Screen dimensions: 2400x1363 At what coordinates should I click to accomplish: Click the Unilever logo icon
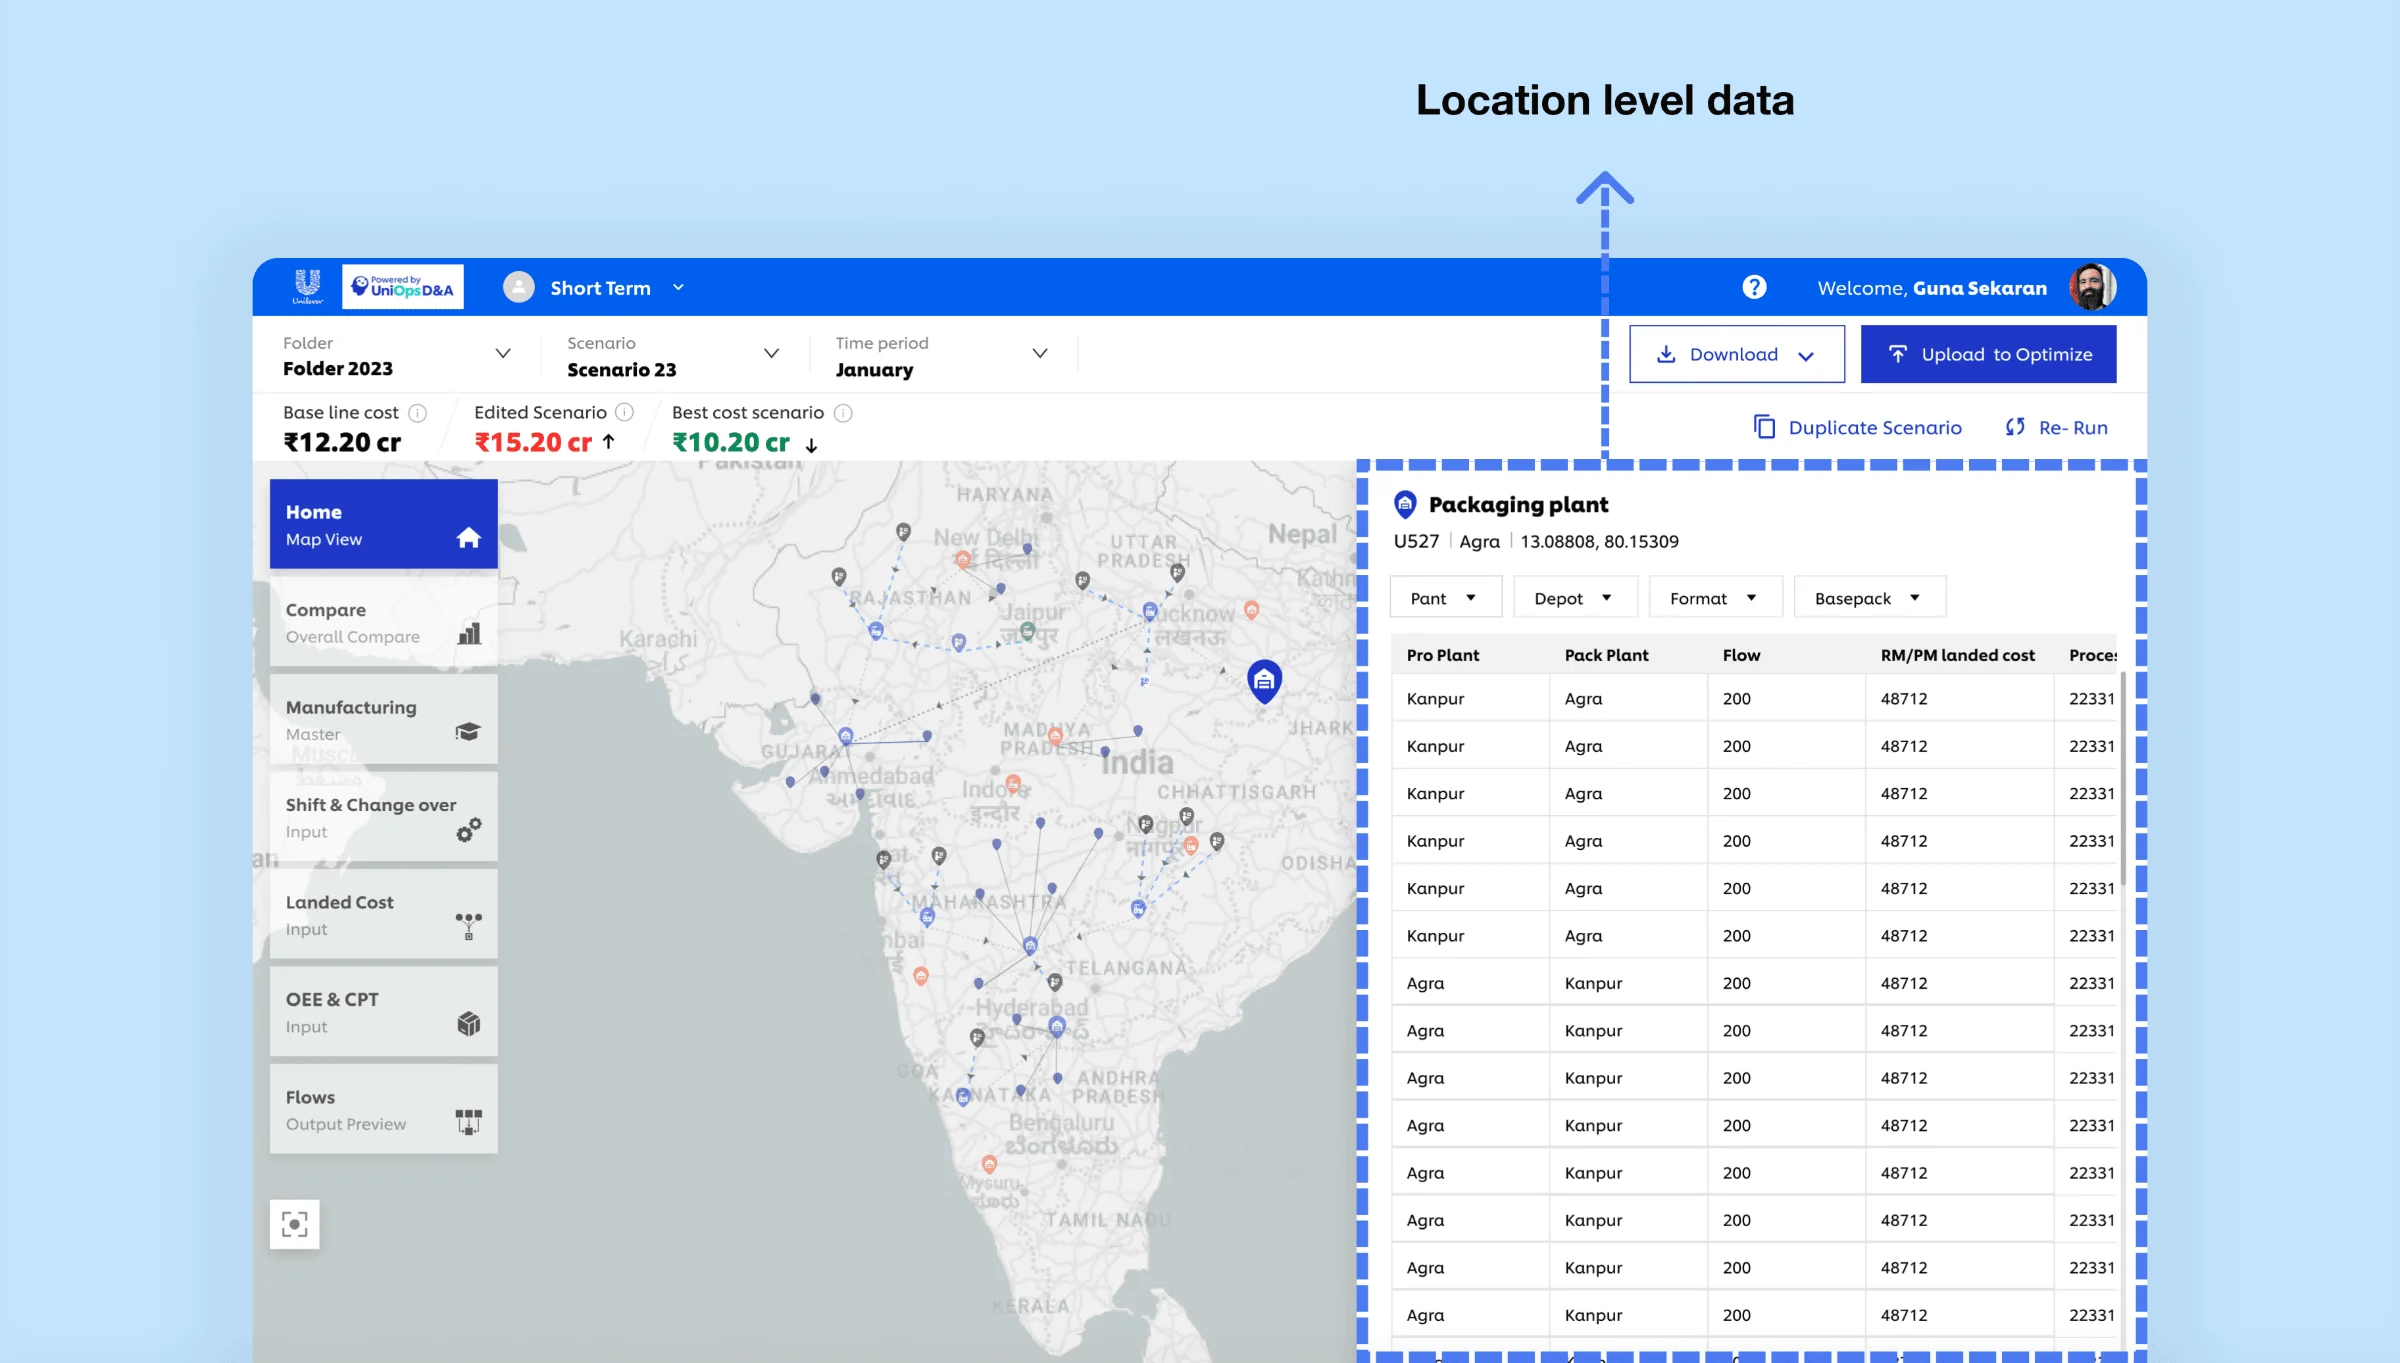tap(307, 287)
